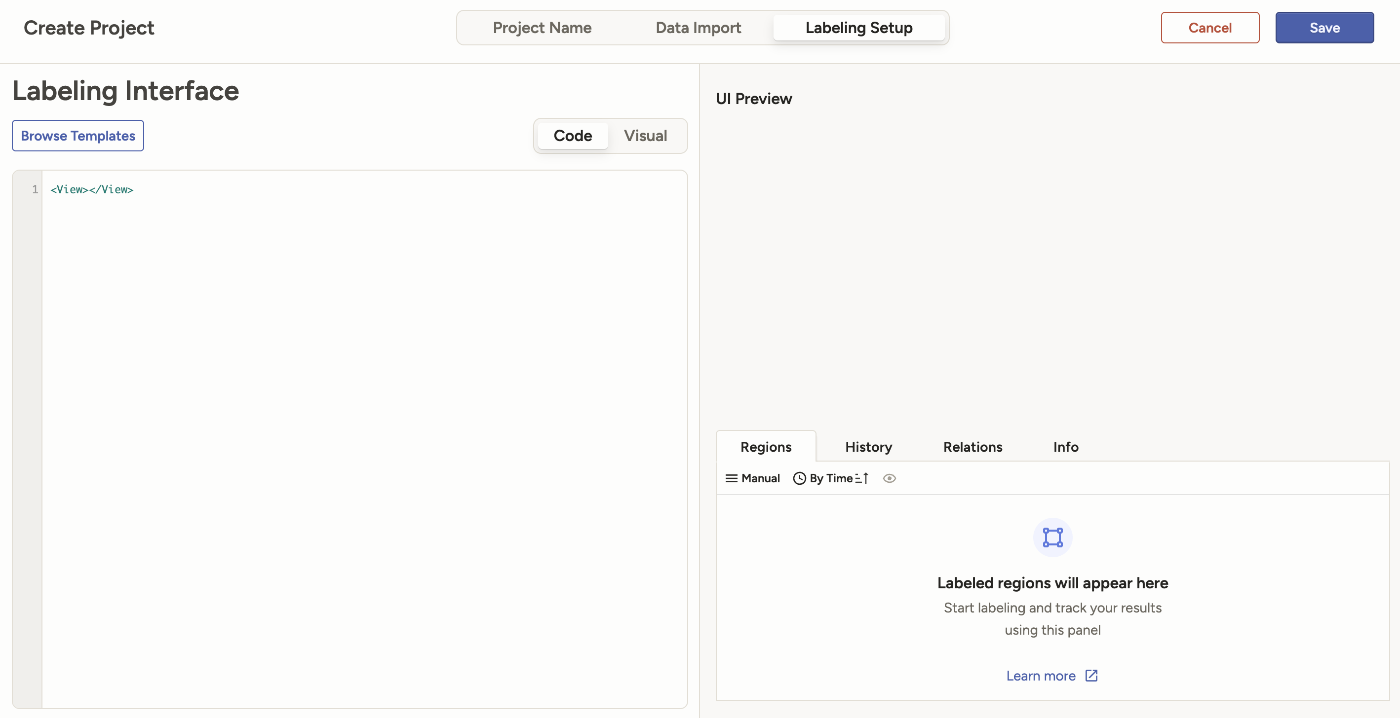Select the Labeling Setup step
This screenshot has height=718, width=1400.
point(859,28)
